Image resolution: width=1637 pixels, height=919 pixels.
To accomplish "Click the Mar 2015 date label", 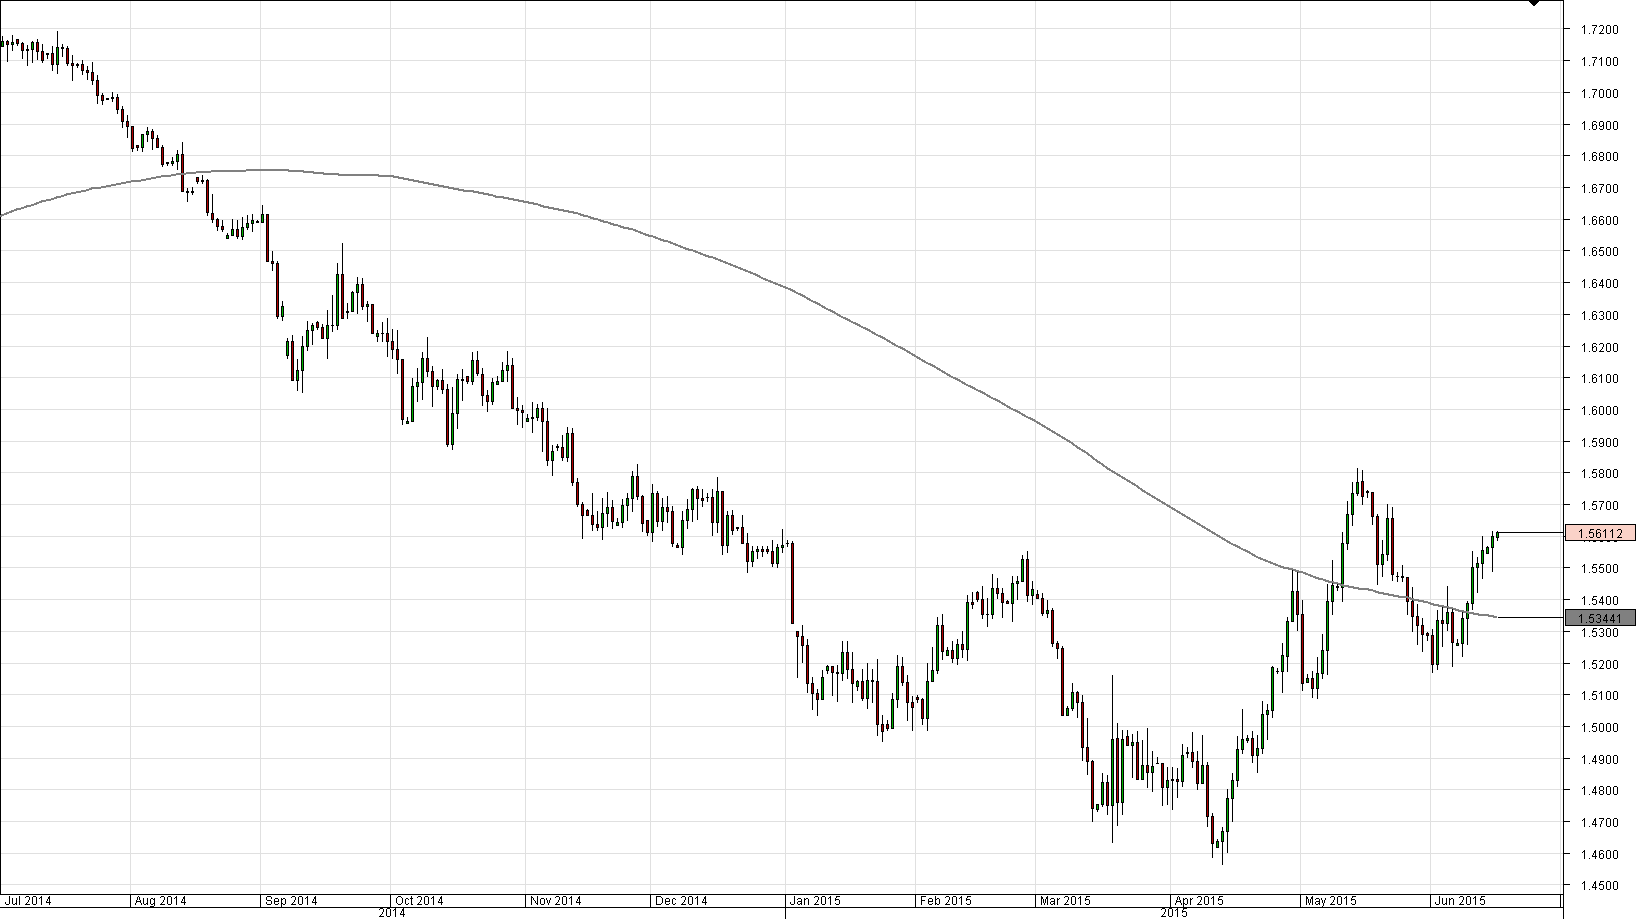I will tap(1065, 901).
